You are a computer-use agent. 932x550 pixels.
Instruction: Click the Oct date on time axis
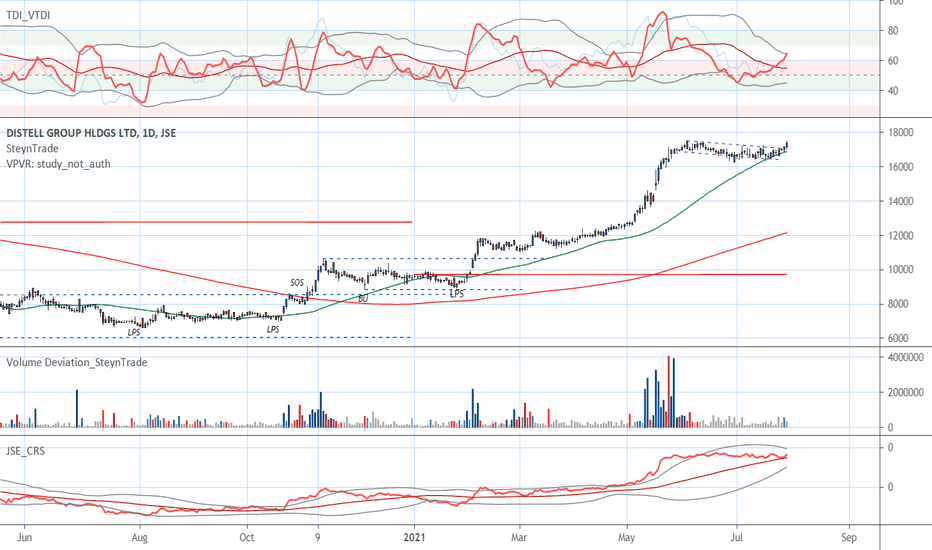click(x=246, y=538)
